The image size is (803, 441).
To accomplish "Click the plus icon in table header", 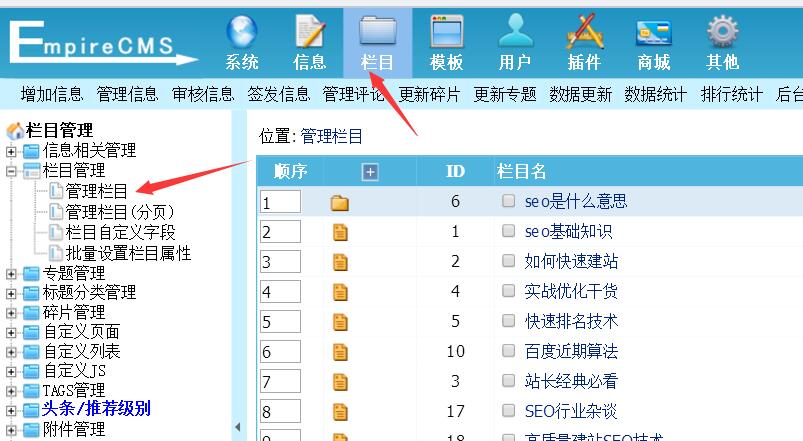I will pyautogui.click(x=370, y=172).
